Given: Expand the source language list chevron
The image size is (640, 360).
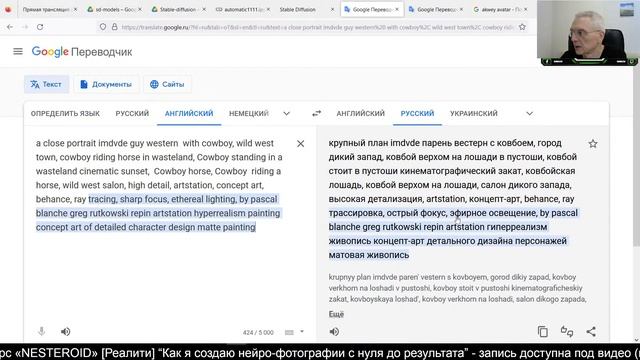Looking at the screenshot, I should pyautogui.click(x=287, y=113).
